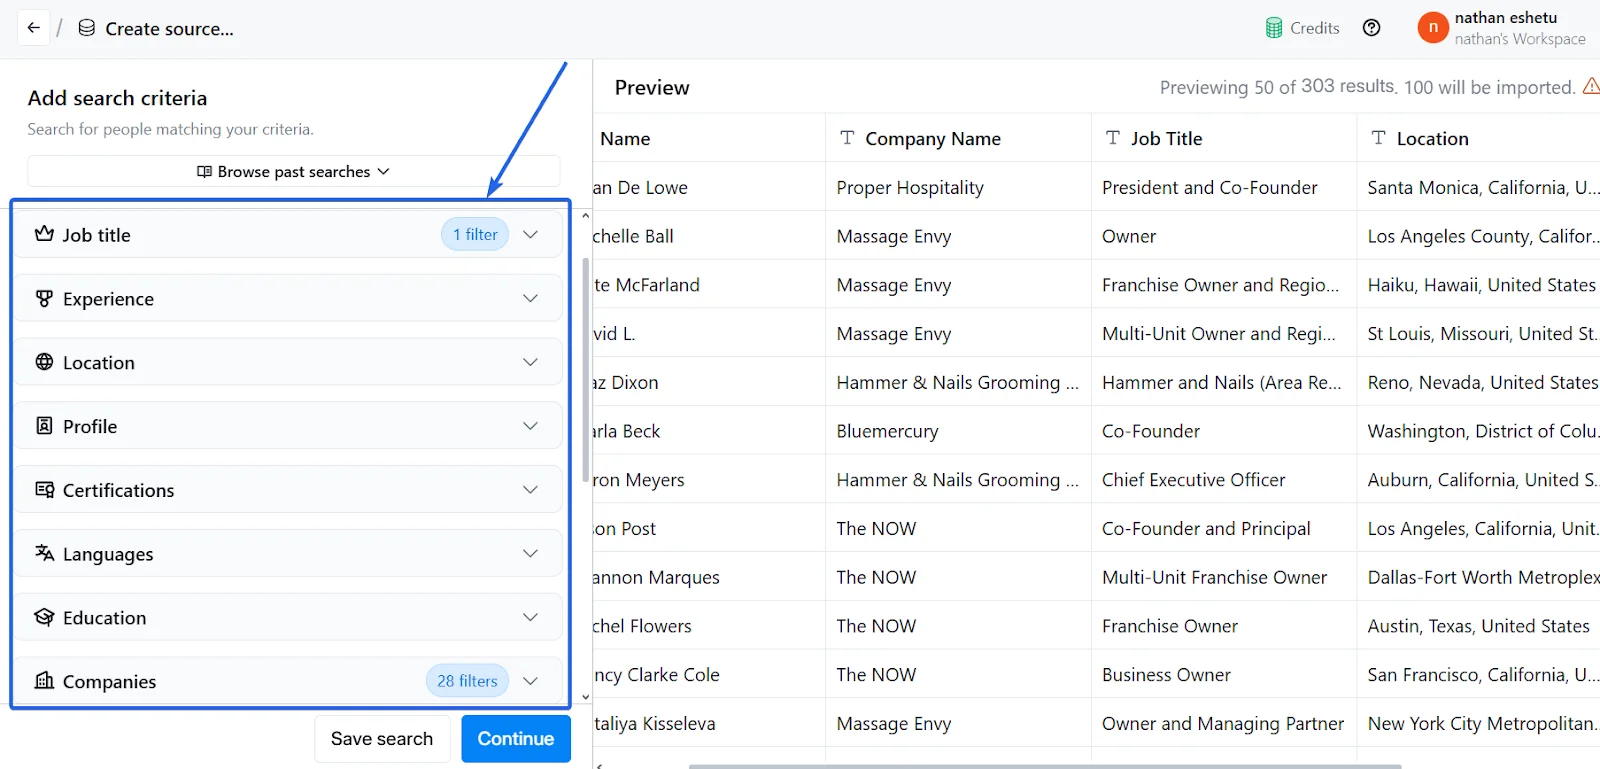1600x769 pixels.
Task: Expand the Companies section chevron
Action: coord(530,681)
